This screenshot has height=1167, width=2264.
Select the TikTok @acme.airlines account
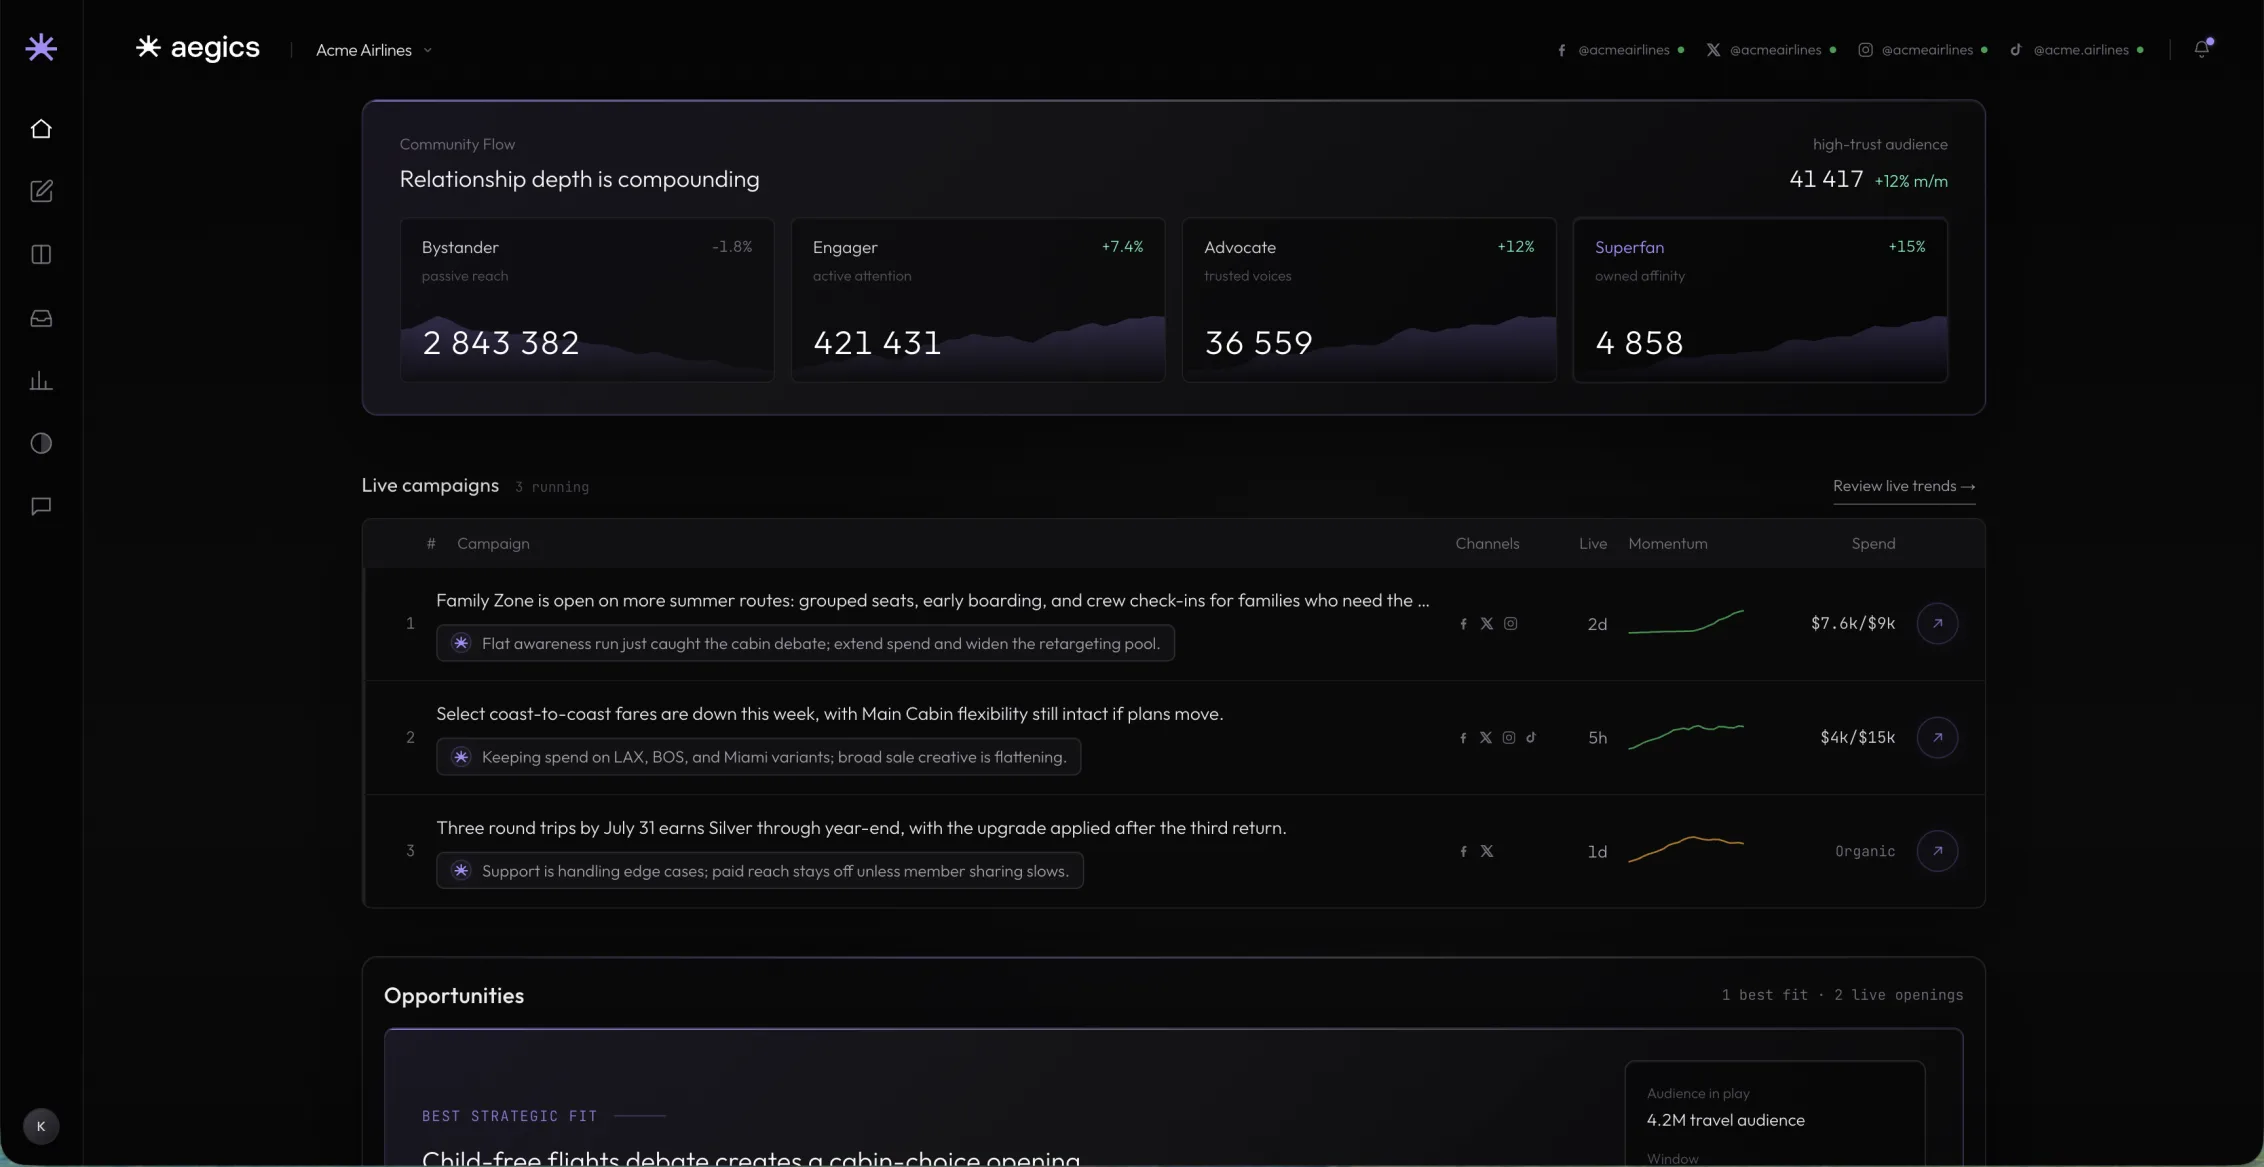pyautogui.click(x=2077, y=50)
